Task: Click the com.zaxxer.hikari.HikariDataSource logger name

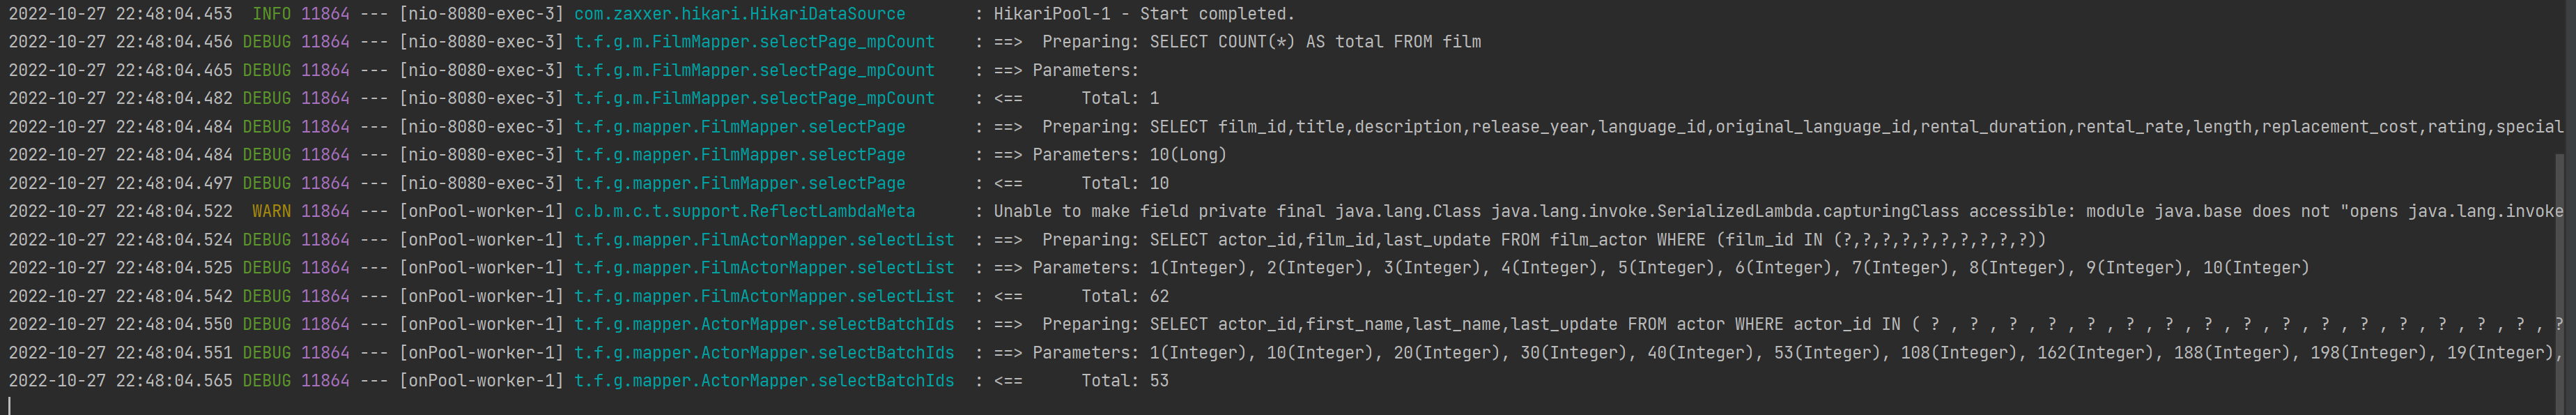Action: pos(739,14)
